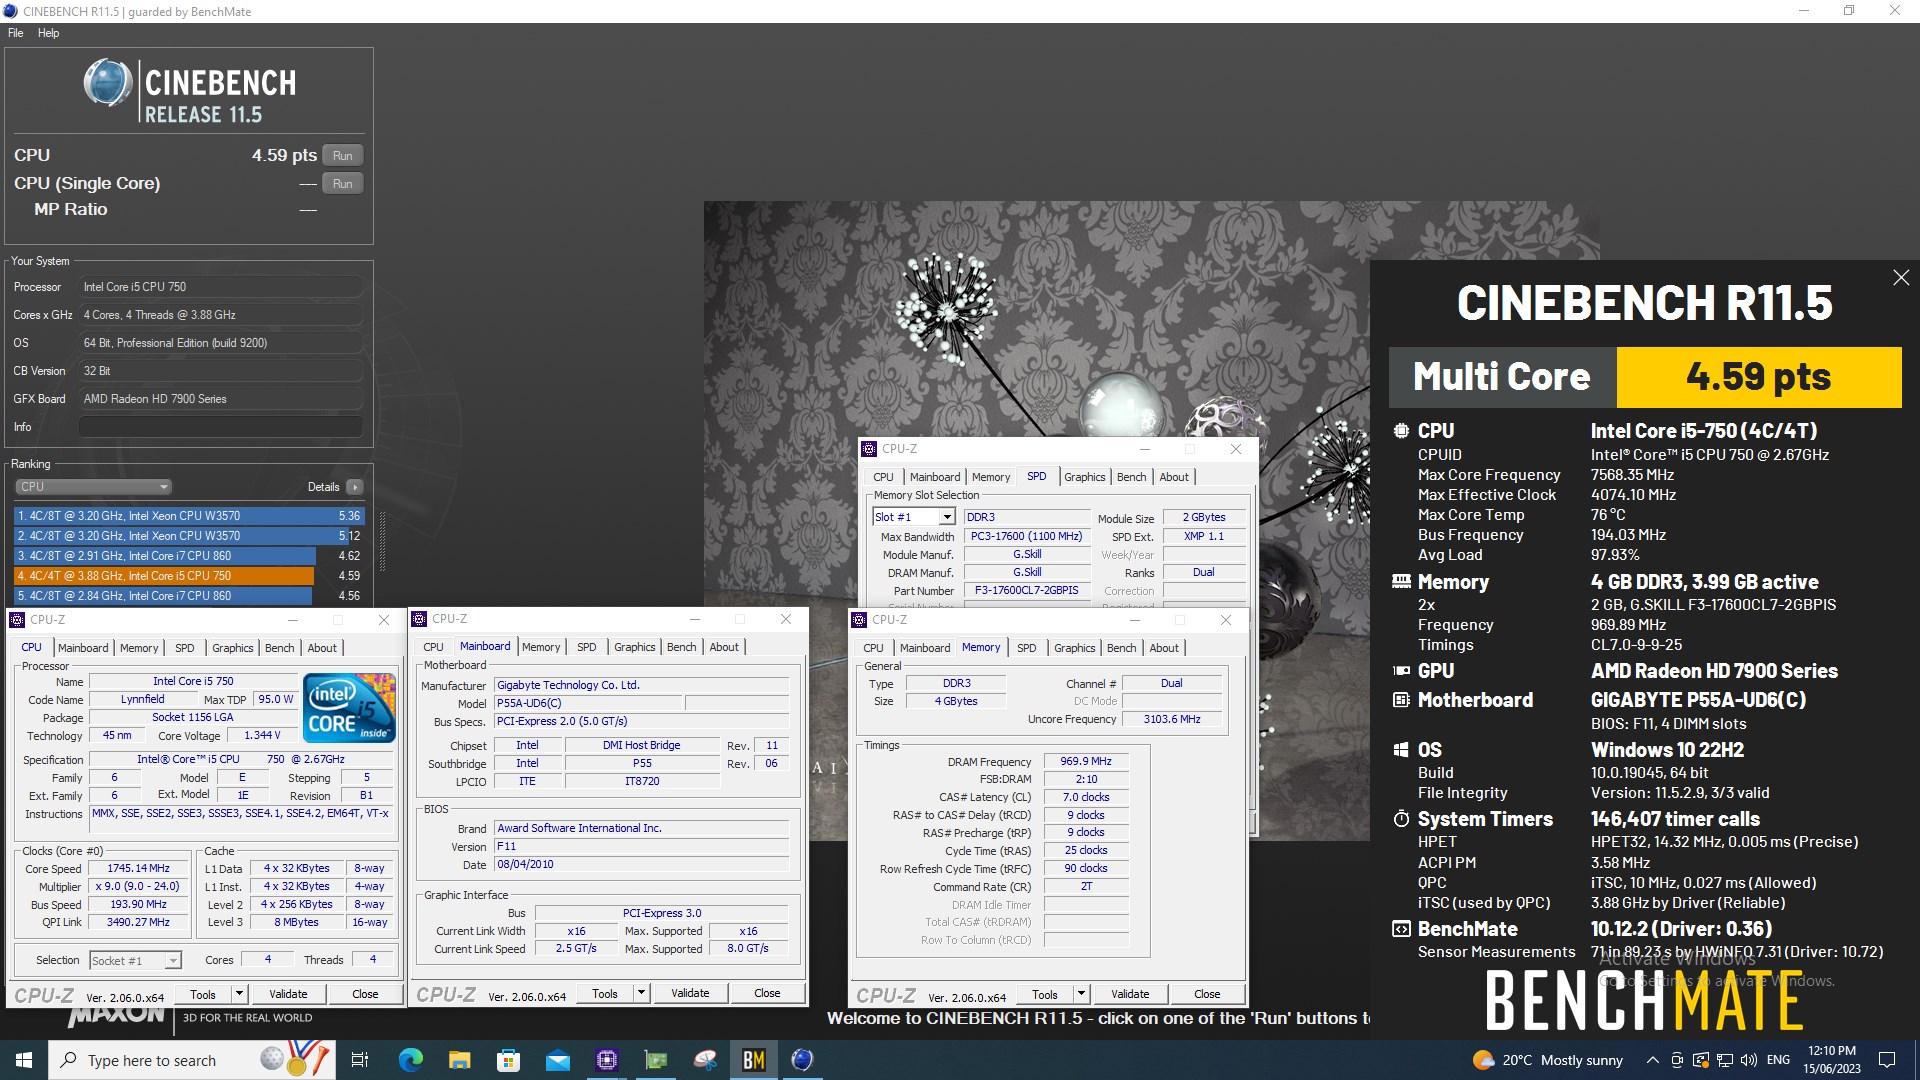This screenshot has width=1920, height=1080.
Task: Select the highlighted Core i5 CPU 750 ranking row
Action: (x=189, y=576)
